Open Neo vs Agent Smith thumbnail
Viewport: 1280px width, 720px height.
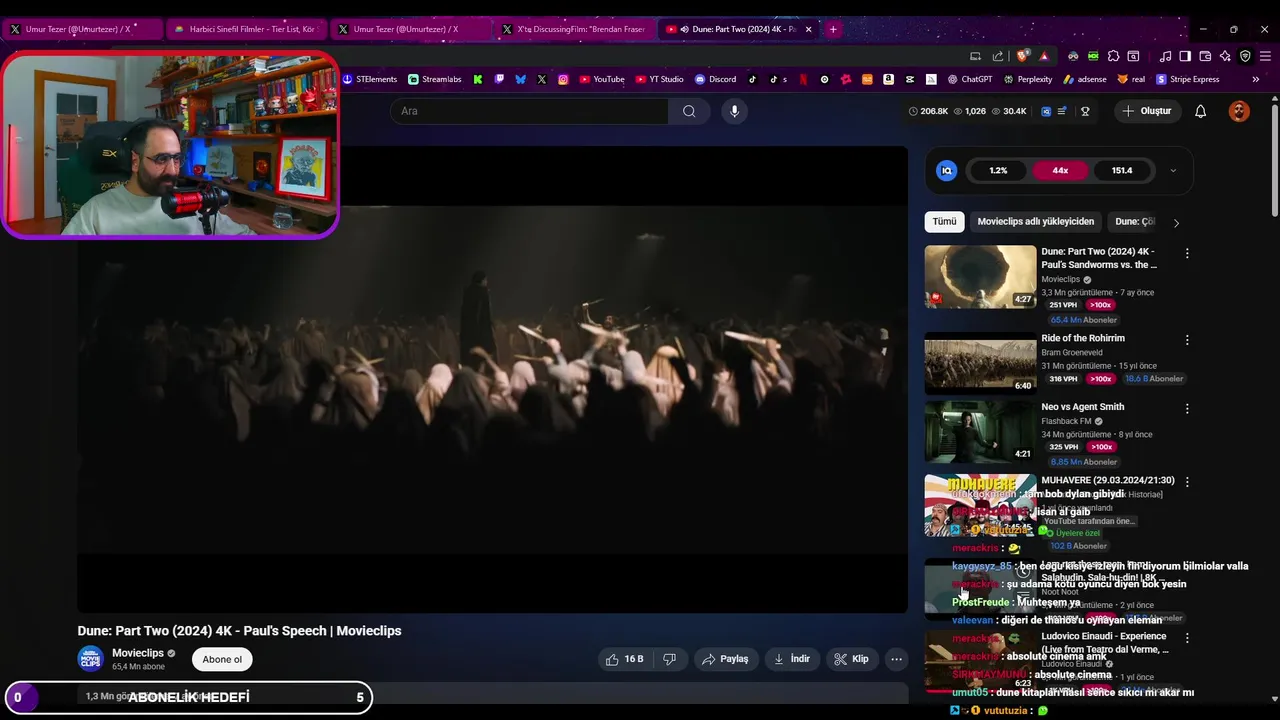point(980,432)
